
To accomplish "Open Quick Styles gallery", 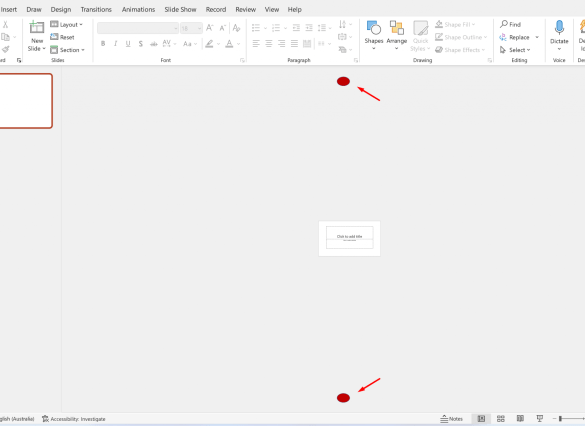I will coord(420,36).
